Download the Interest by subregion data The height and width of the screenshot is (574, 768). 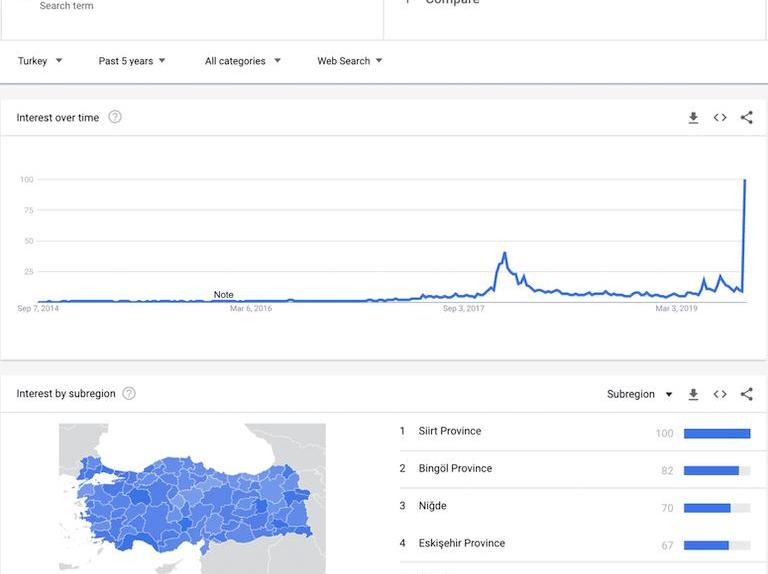tap(693, 394)
